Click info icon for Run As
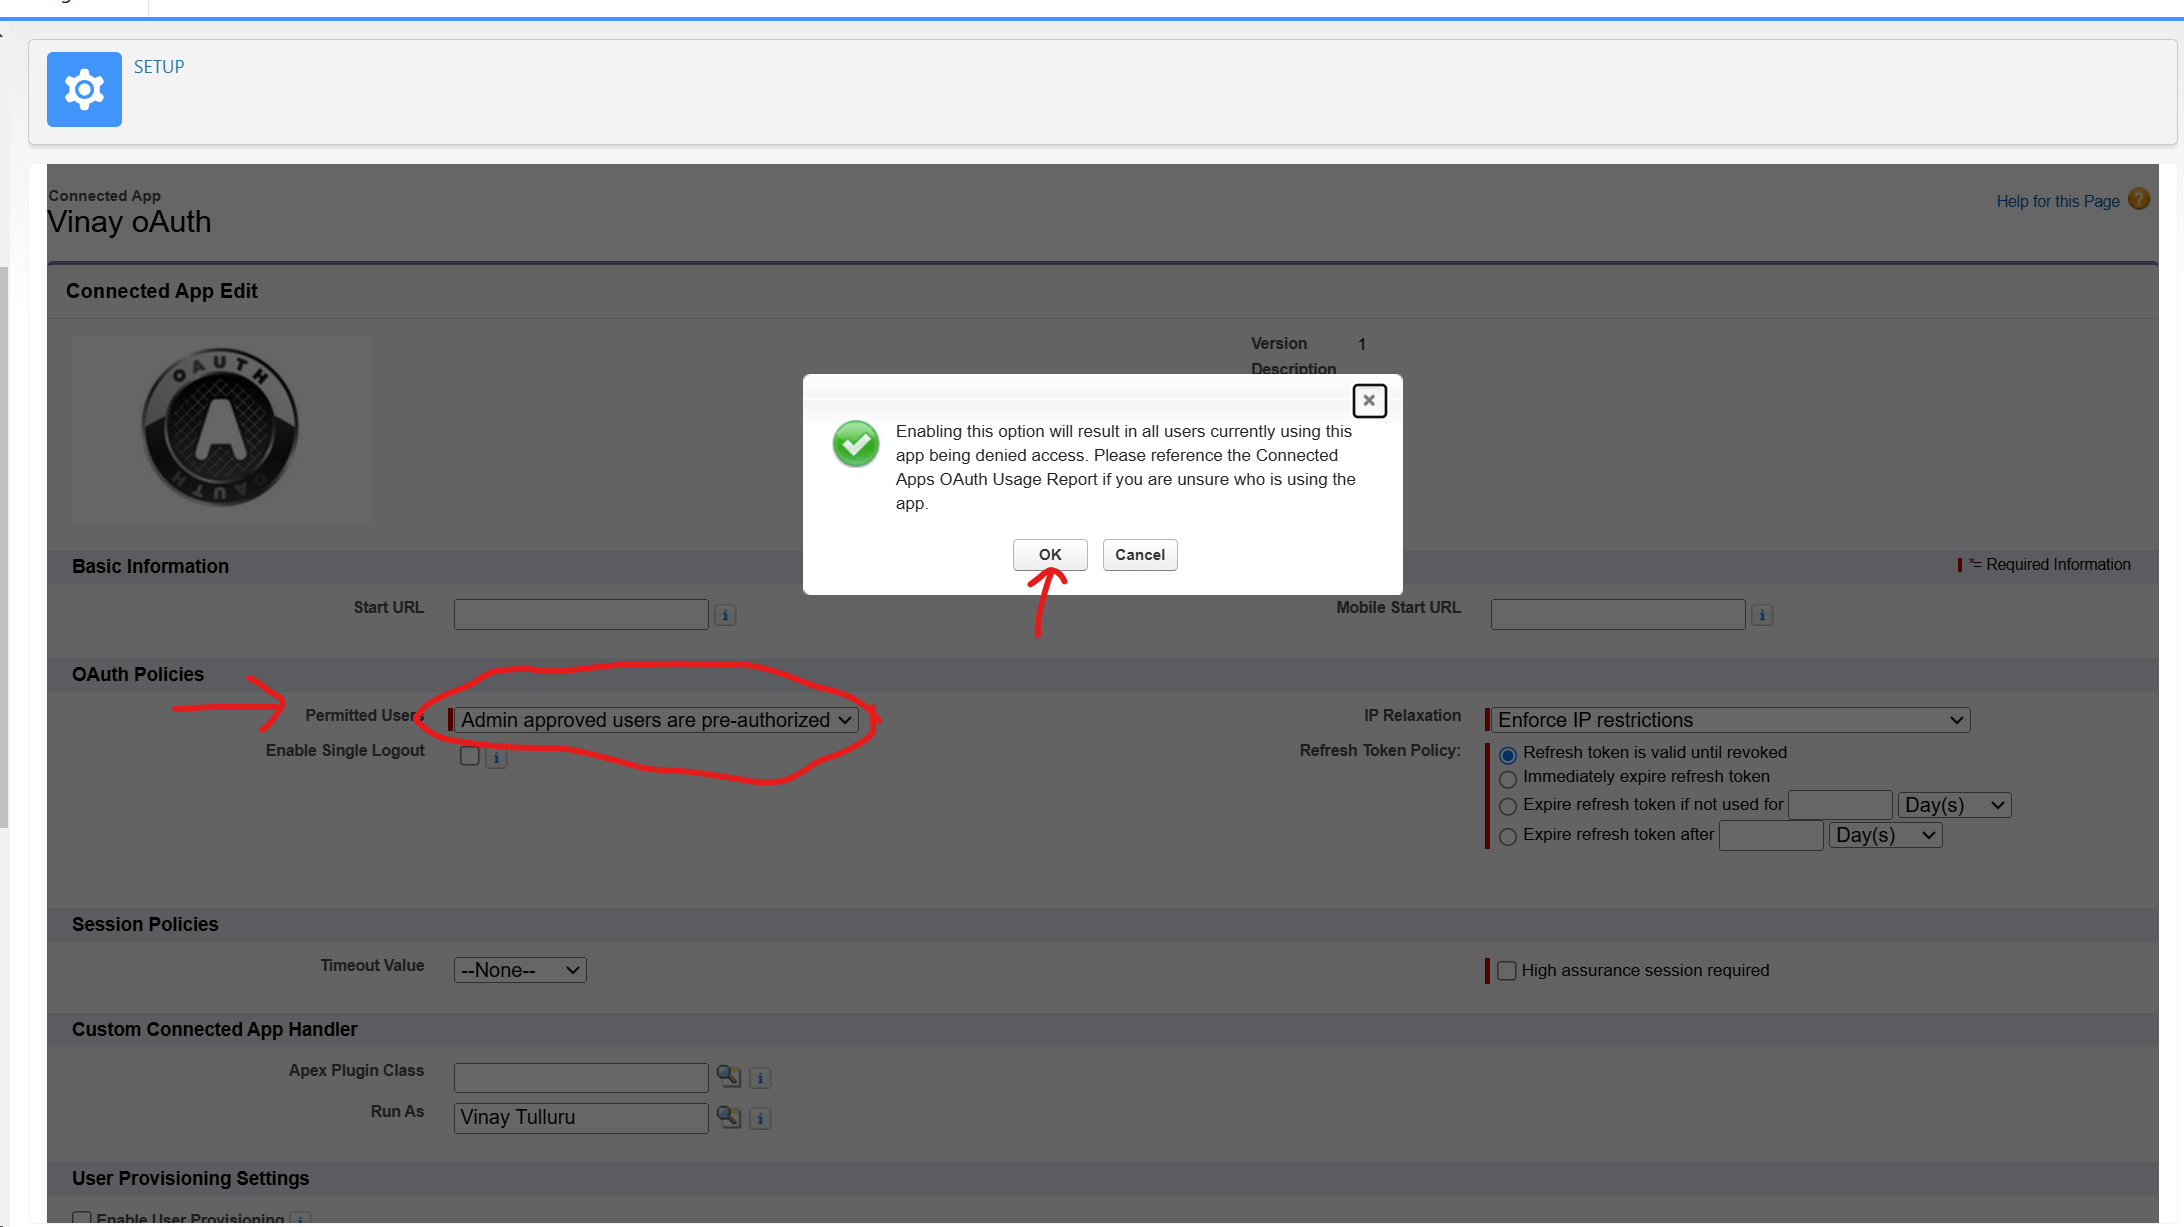This screenshot has height=1227, width=2184. tap(761, 1119)
